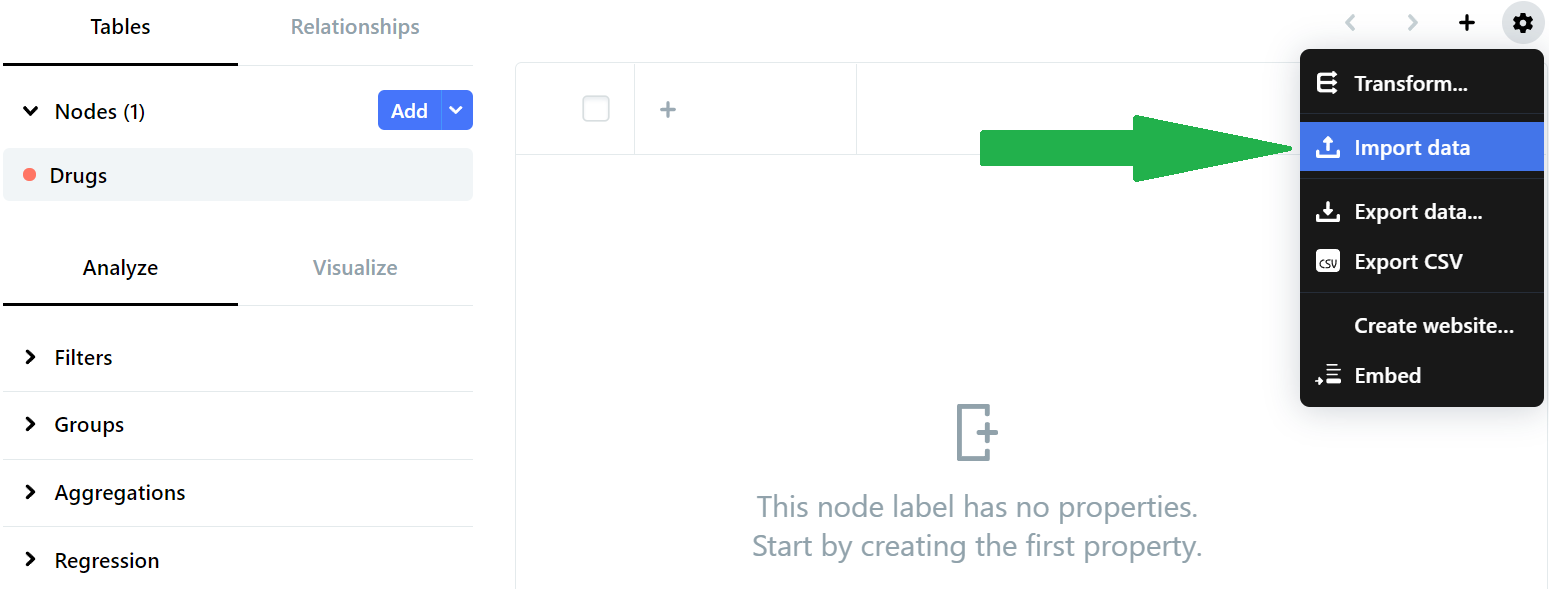Click the empty-table add property icon
This screenshot has height=594, width=1549.
[x=977, y=433]
